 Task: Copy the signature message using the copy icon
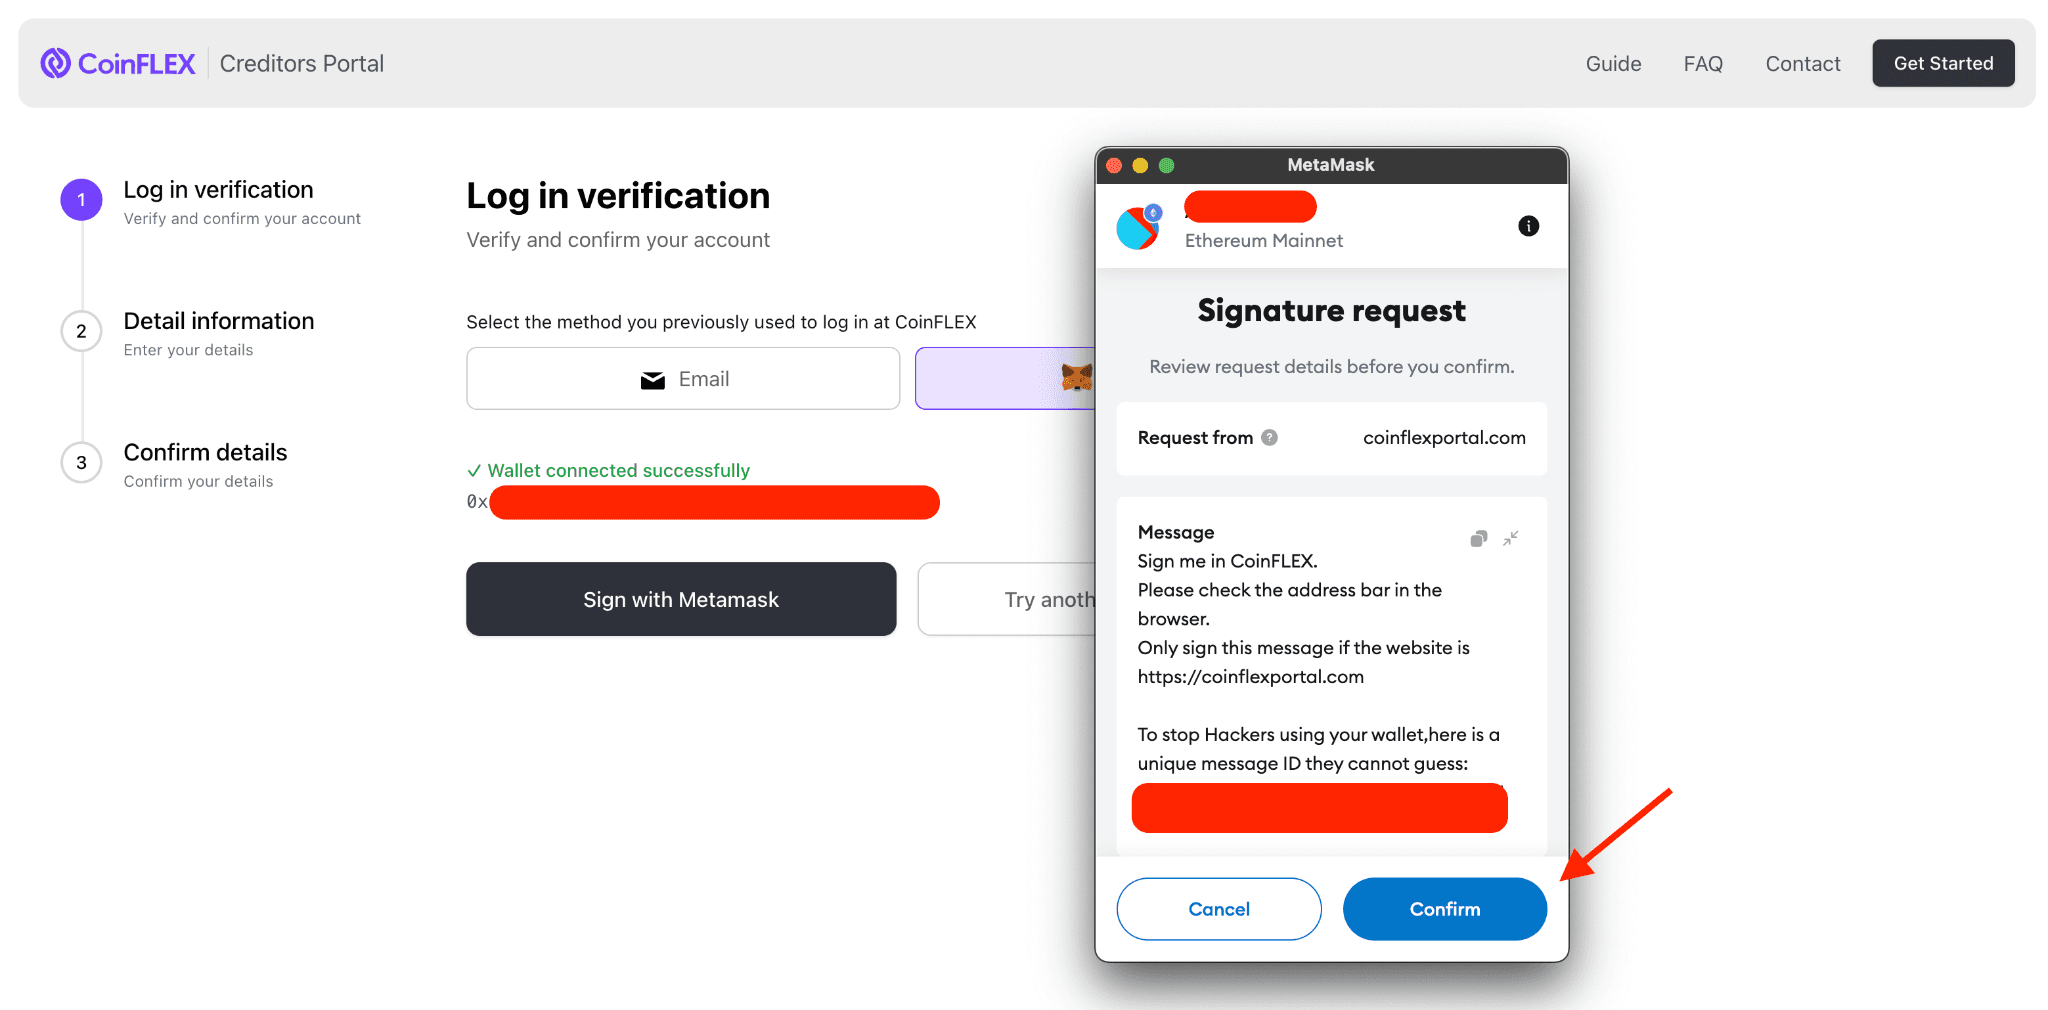1478,538
